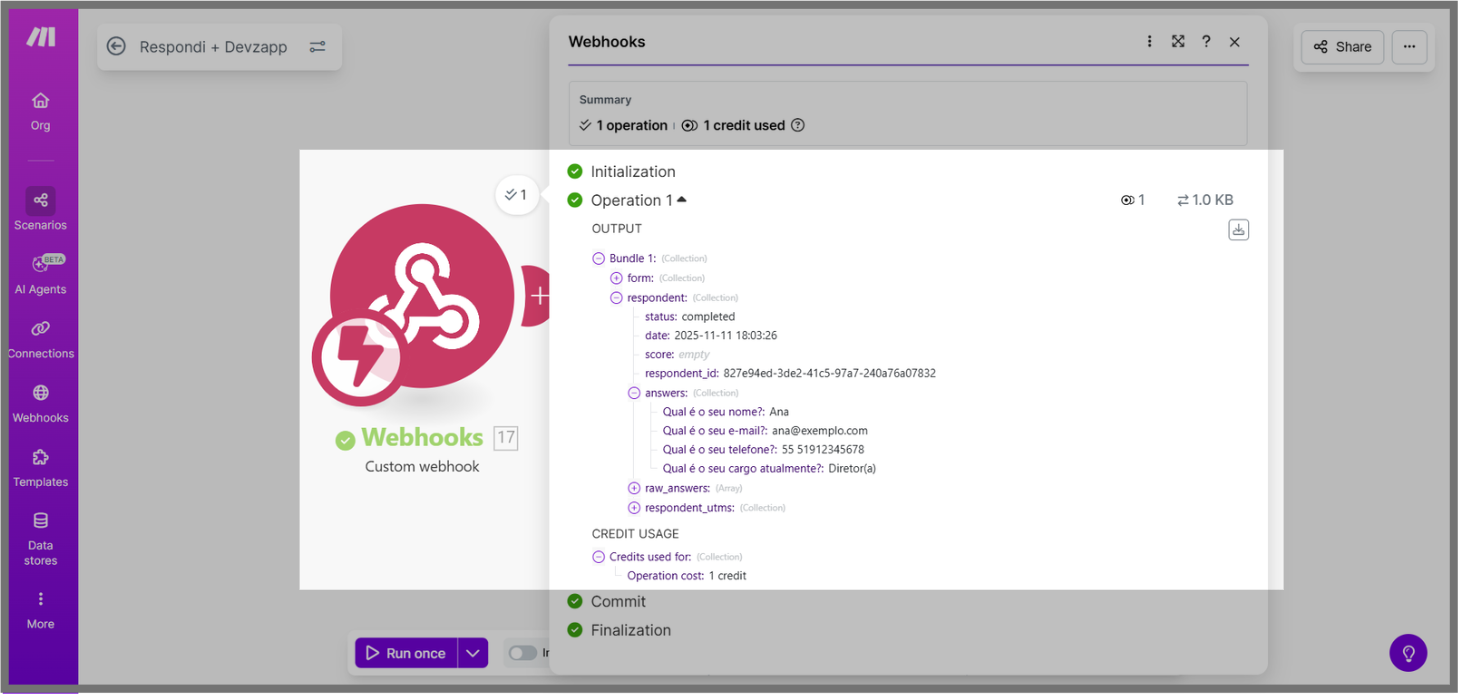Click the score empty value
This screenshot has width=1459, height=694.
coord(694,355)
